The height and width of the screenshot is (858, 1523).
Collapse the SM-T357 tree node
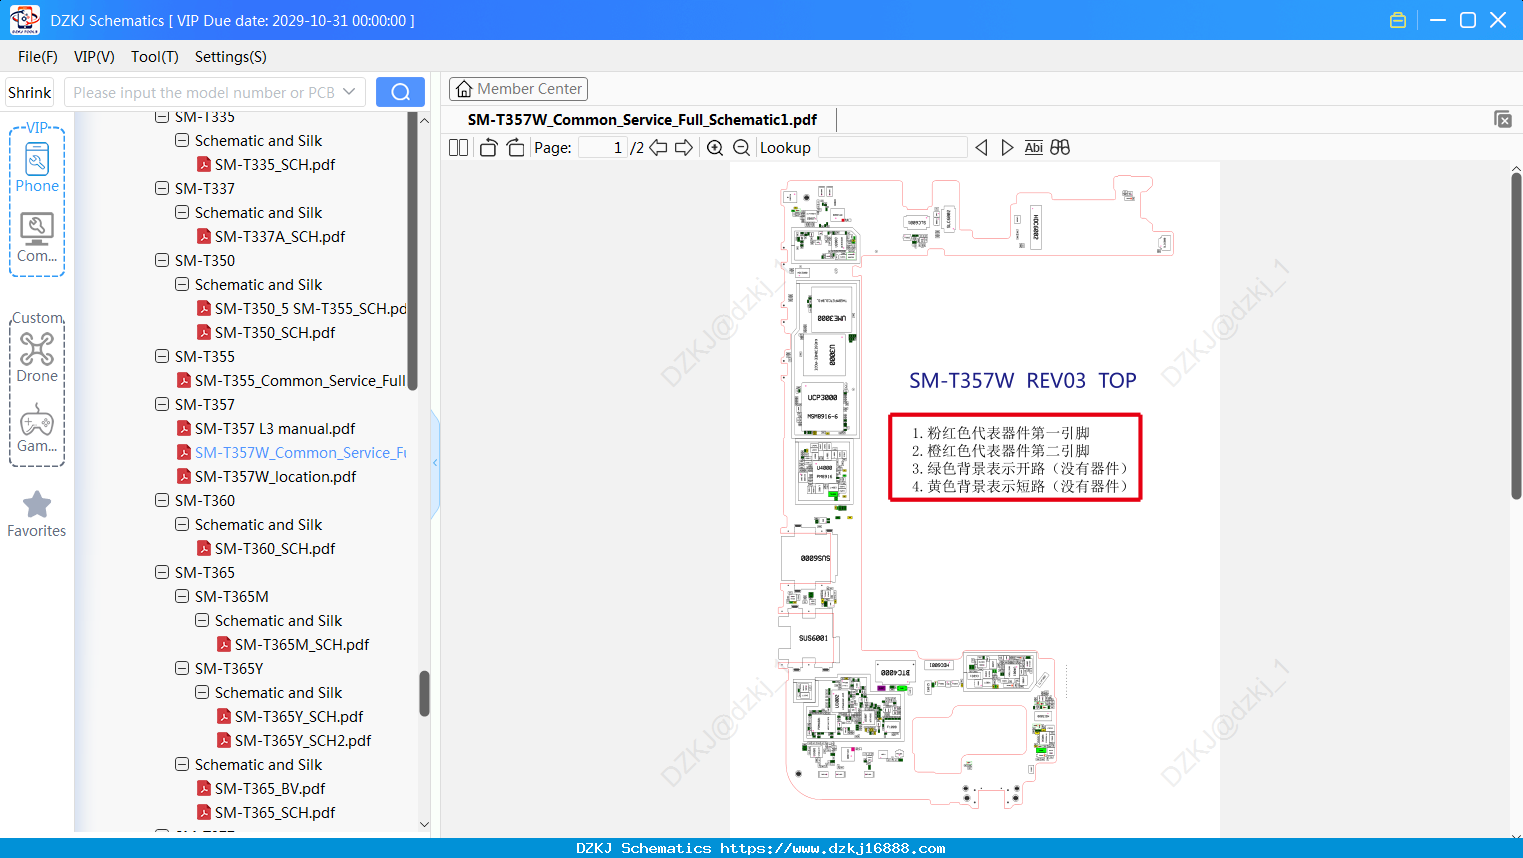pyautogui.click(x=162, y=404)
